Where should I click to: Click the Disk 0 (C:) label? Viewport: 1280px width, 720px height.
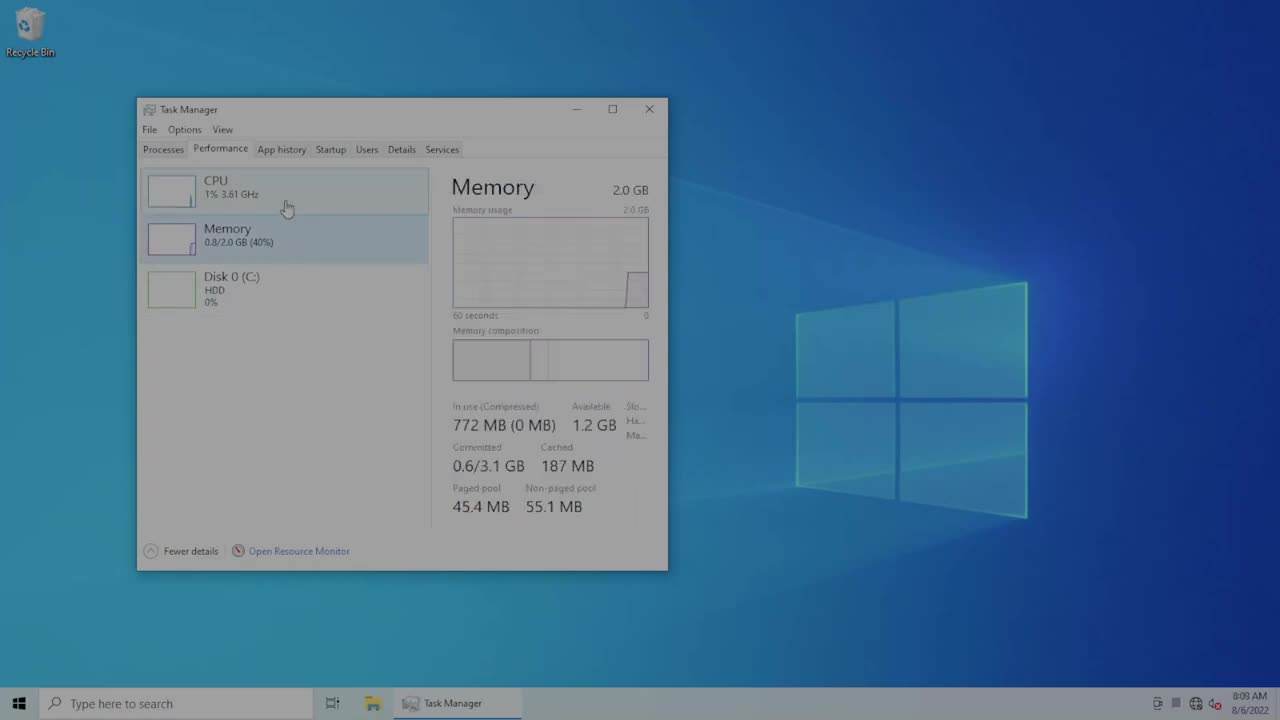coord(232,277)
